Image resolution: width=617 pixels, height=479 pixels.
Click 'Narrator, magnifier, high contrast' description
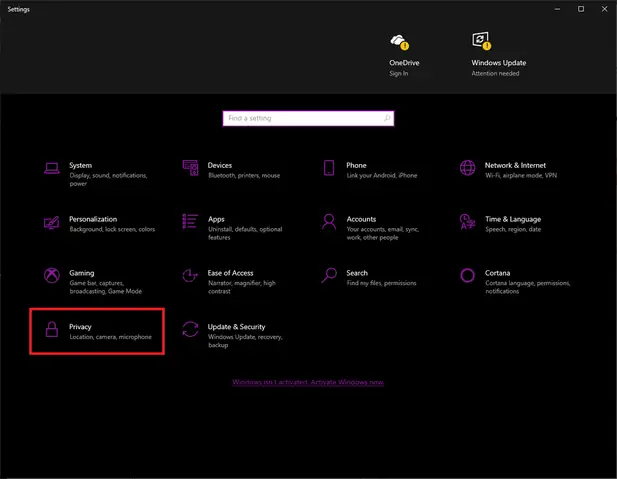tap(242, 287)
